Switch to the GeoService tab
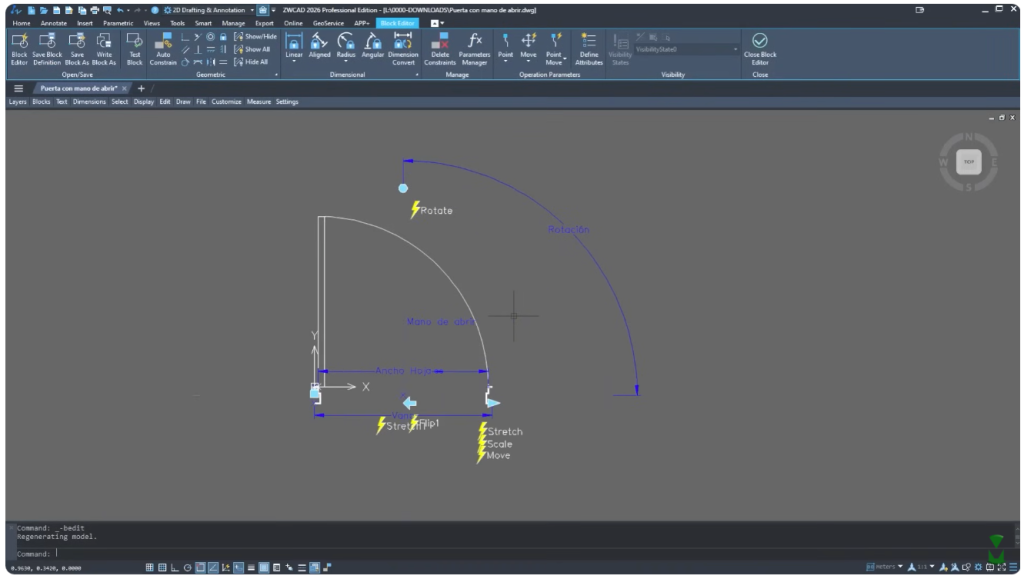 coord(328,23)
